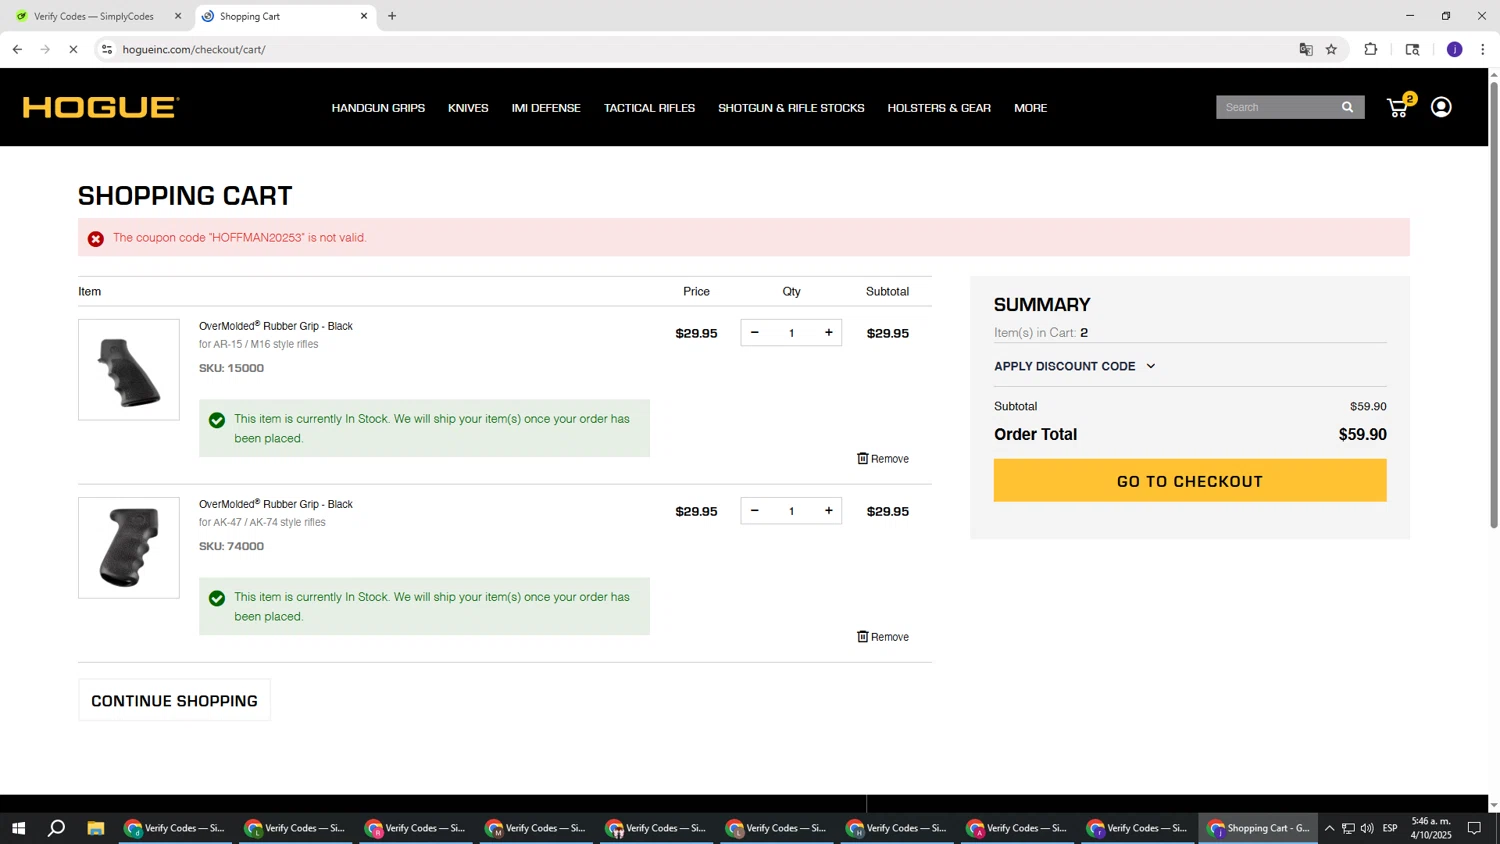
Task: Open a new browser tab
Action: pos(392,16)
